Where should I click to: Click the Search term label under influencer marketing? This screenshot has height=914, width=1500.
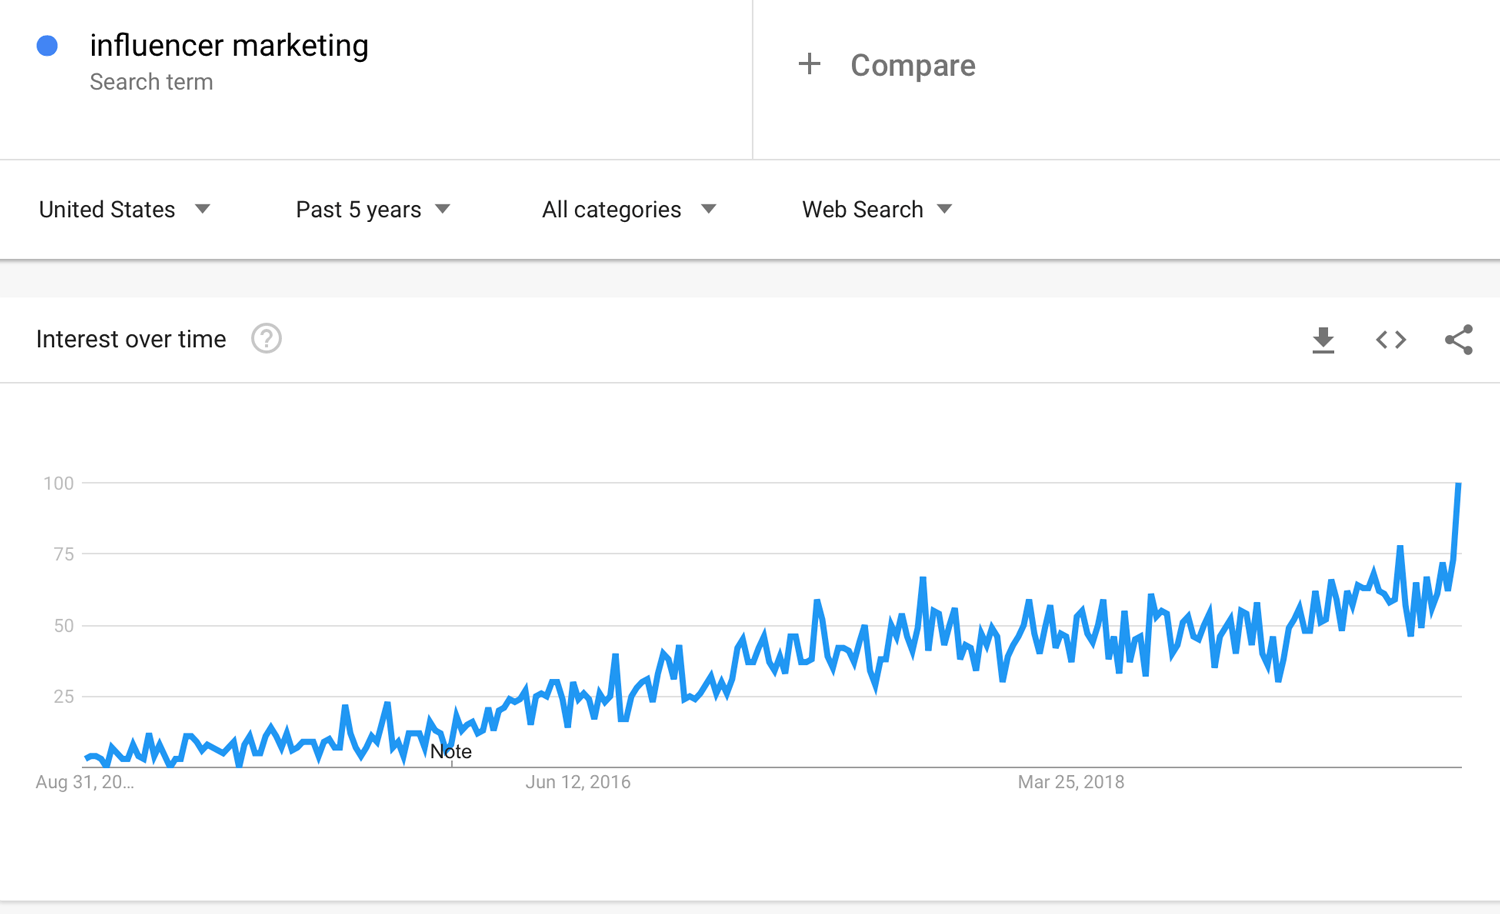[151, 82]
